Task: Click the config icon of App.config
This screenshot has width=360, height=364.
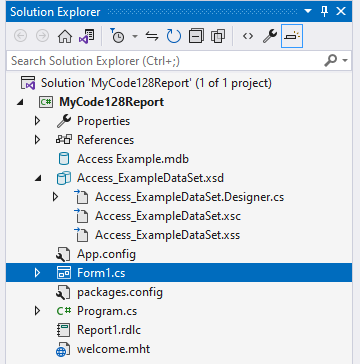Action: (63, 254)
